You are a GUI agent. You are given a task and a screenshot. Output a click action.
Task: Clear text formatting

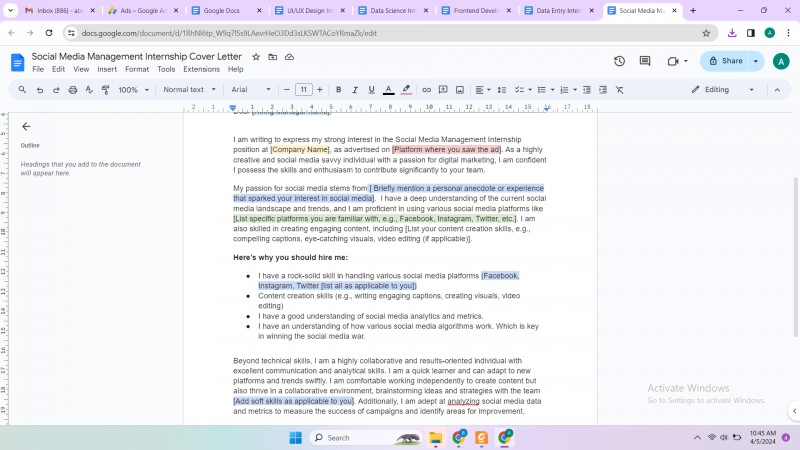619,90
